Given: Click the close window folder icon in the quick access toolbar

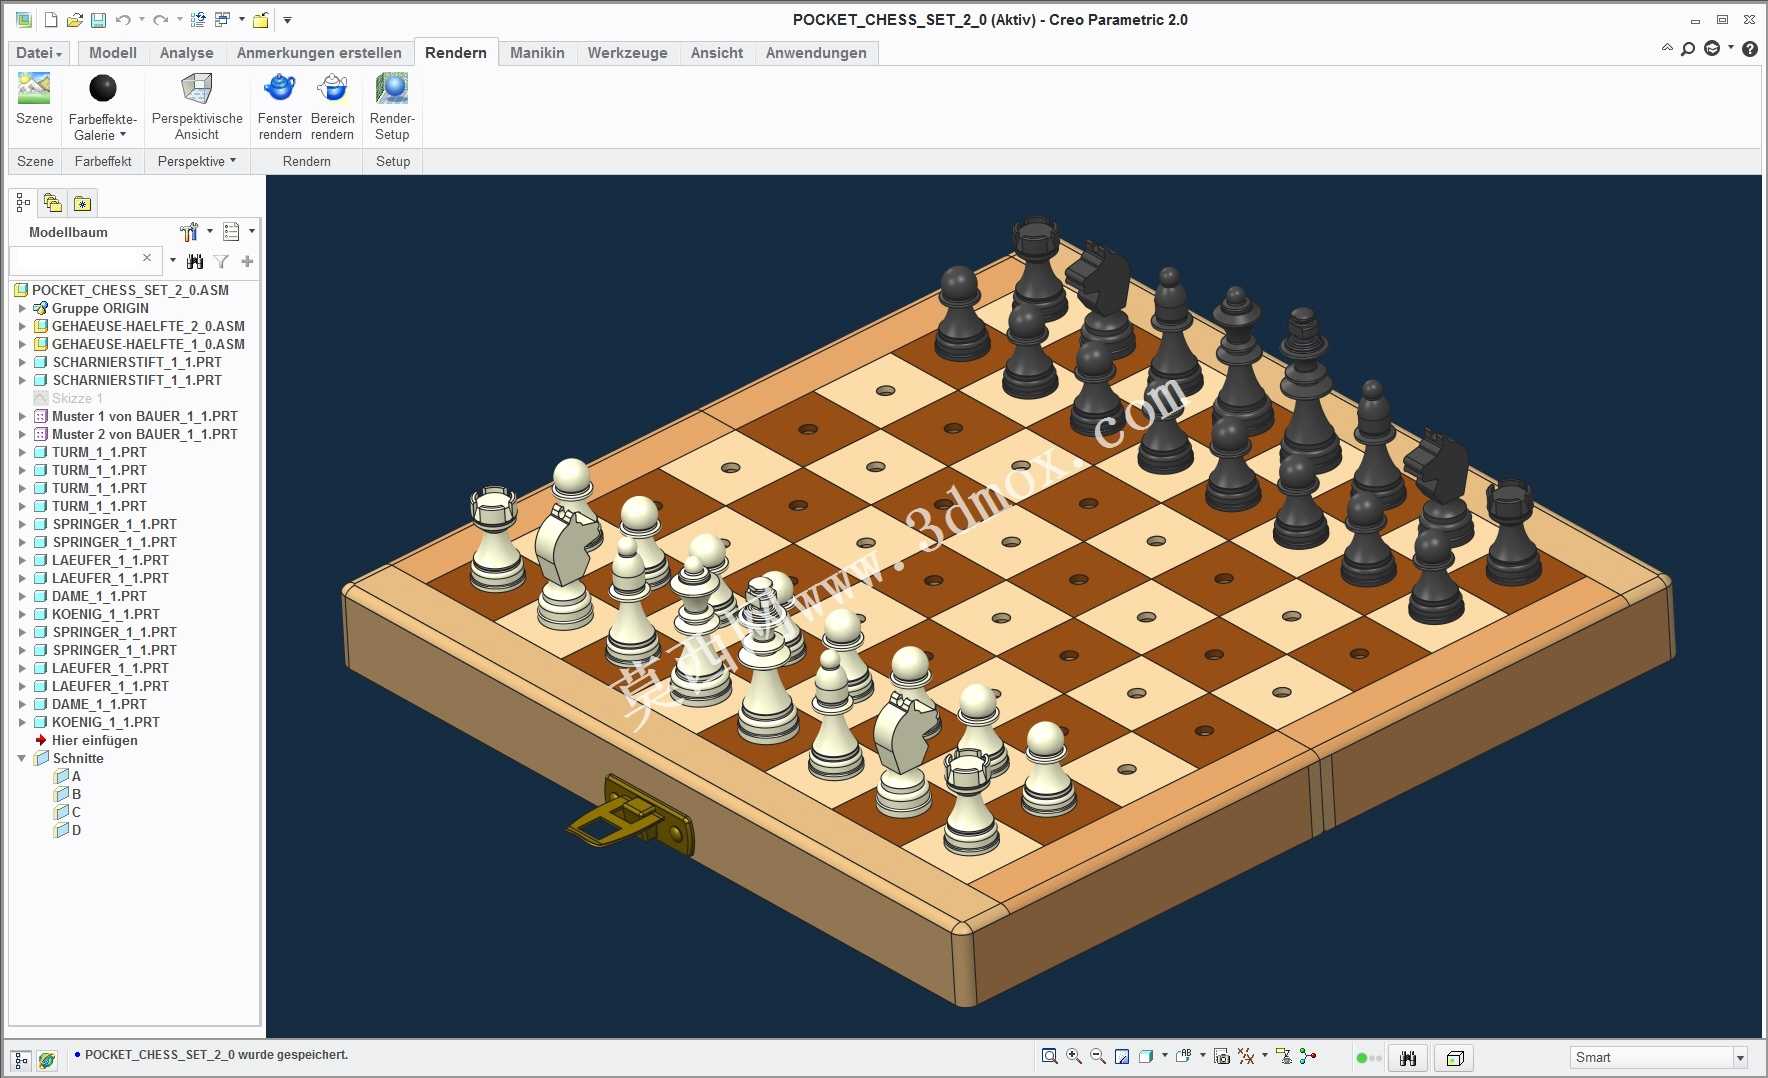Looking at the screenshot, I should coord(260,20).
